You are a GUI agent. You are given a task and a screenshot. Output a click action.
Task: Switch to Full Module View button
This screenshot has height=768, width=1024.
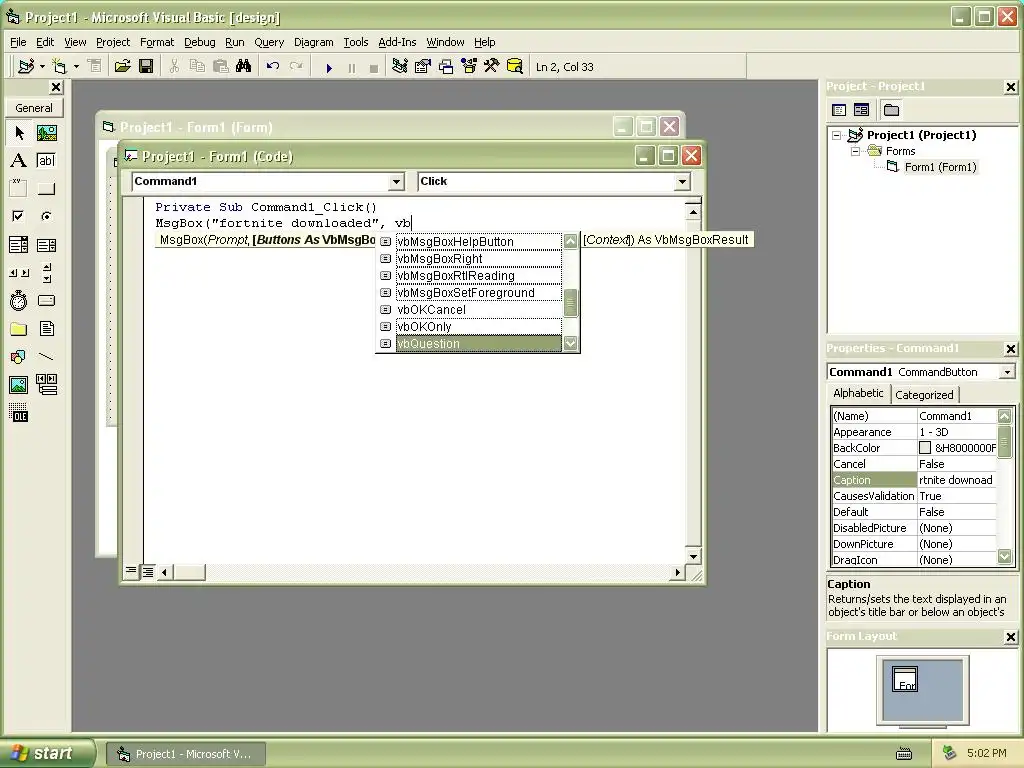pos(148,572)
